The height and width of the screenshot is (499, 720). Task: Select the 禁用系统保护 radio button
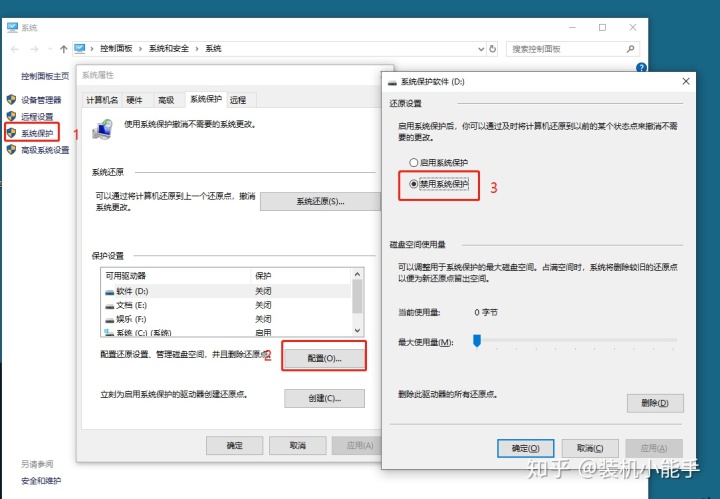(x=413, y=184)
